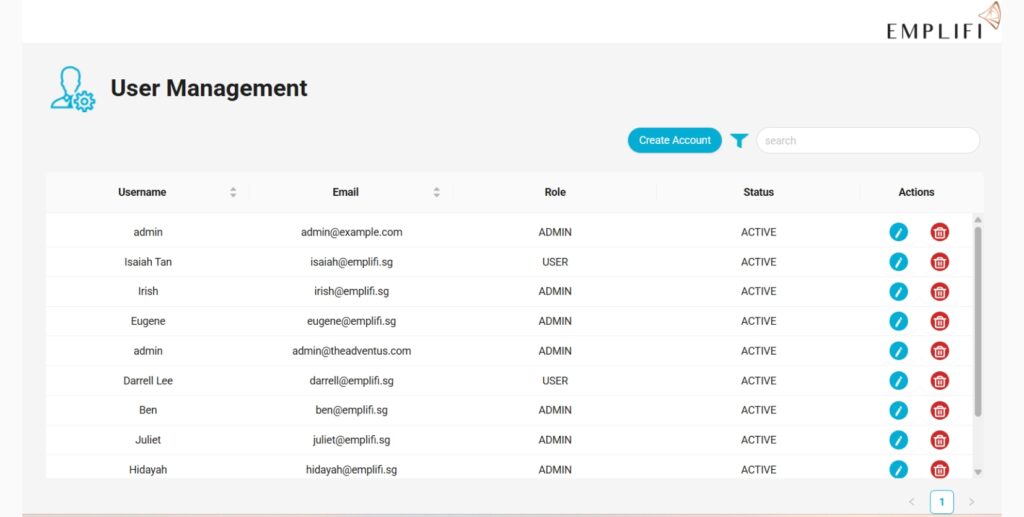Click the pencil icon for Irish

click(x=898, y=292)
